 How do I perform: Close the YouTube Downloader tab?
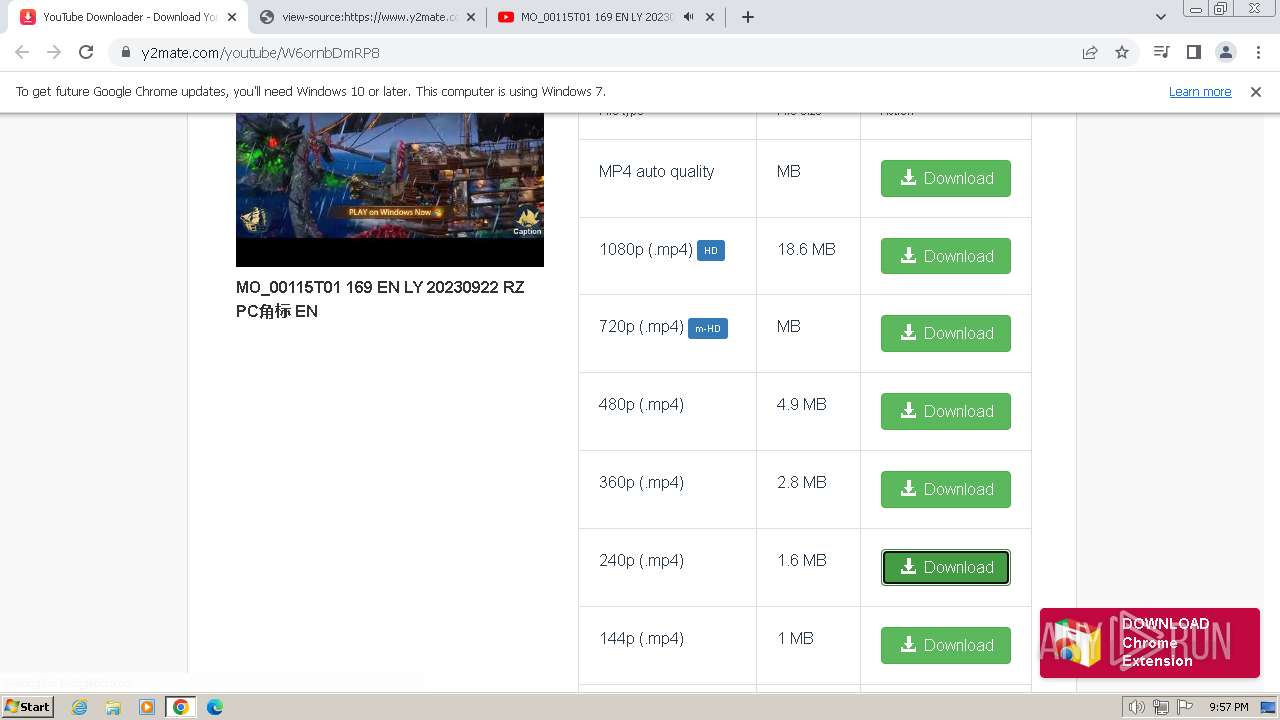point(232,17)
